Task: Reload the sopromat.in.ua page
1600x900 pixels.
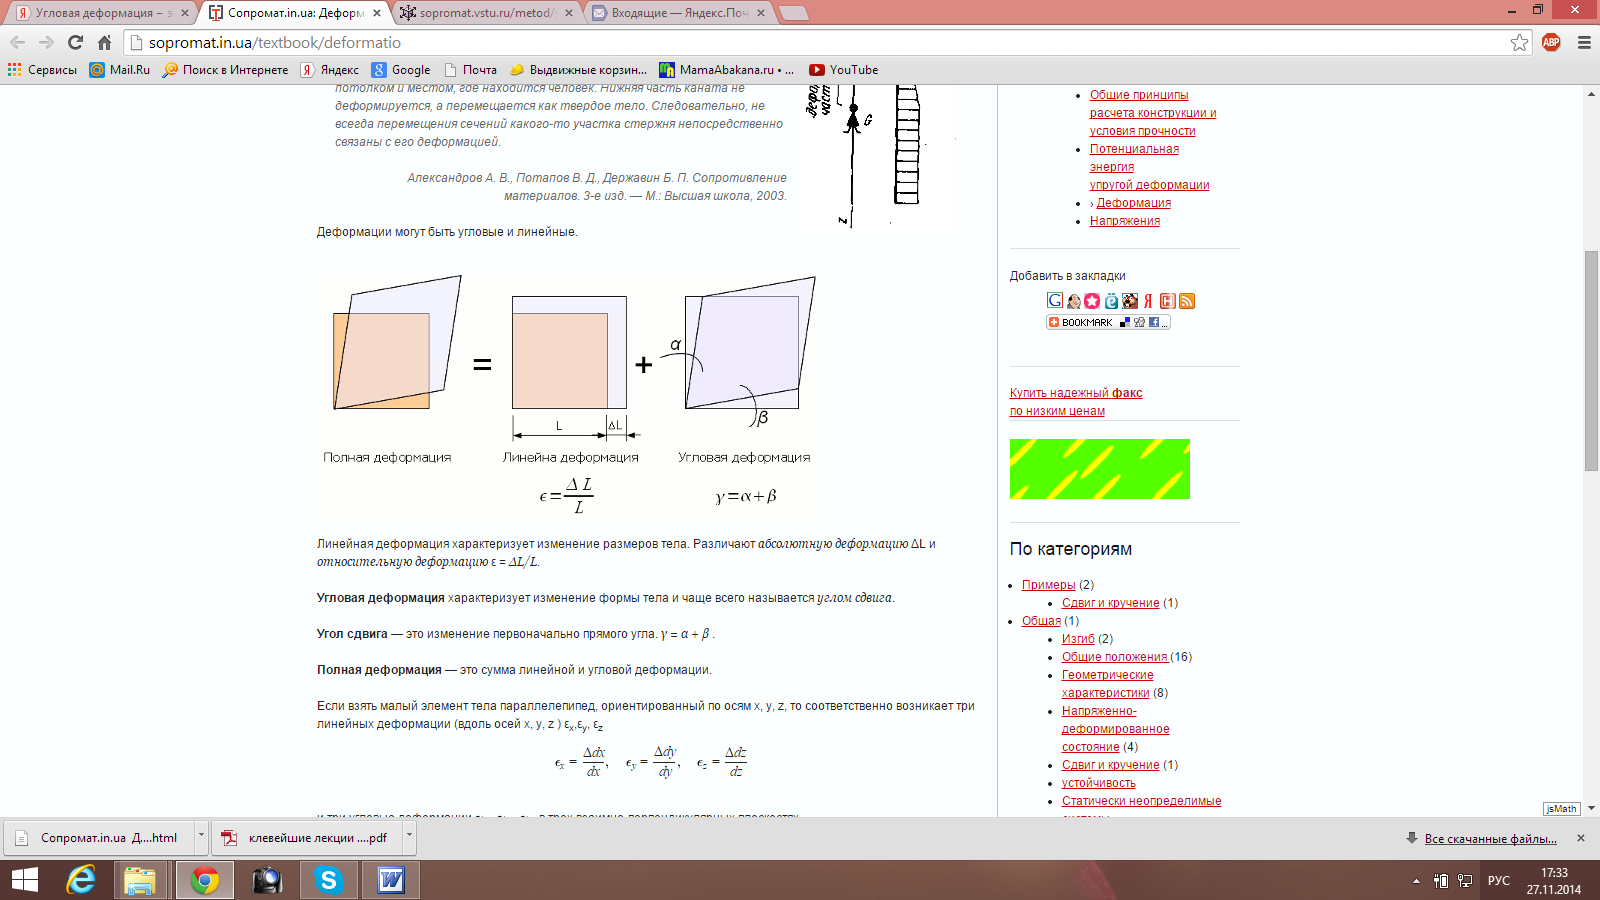Action: tap(75, 42)
